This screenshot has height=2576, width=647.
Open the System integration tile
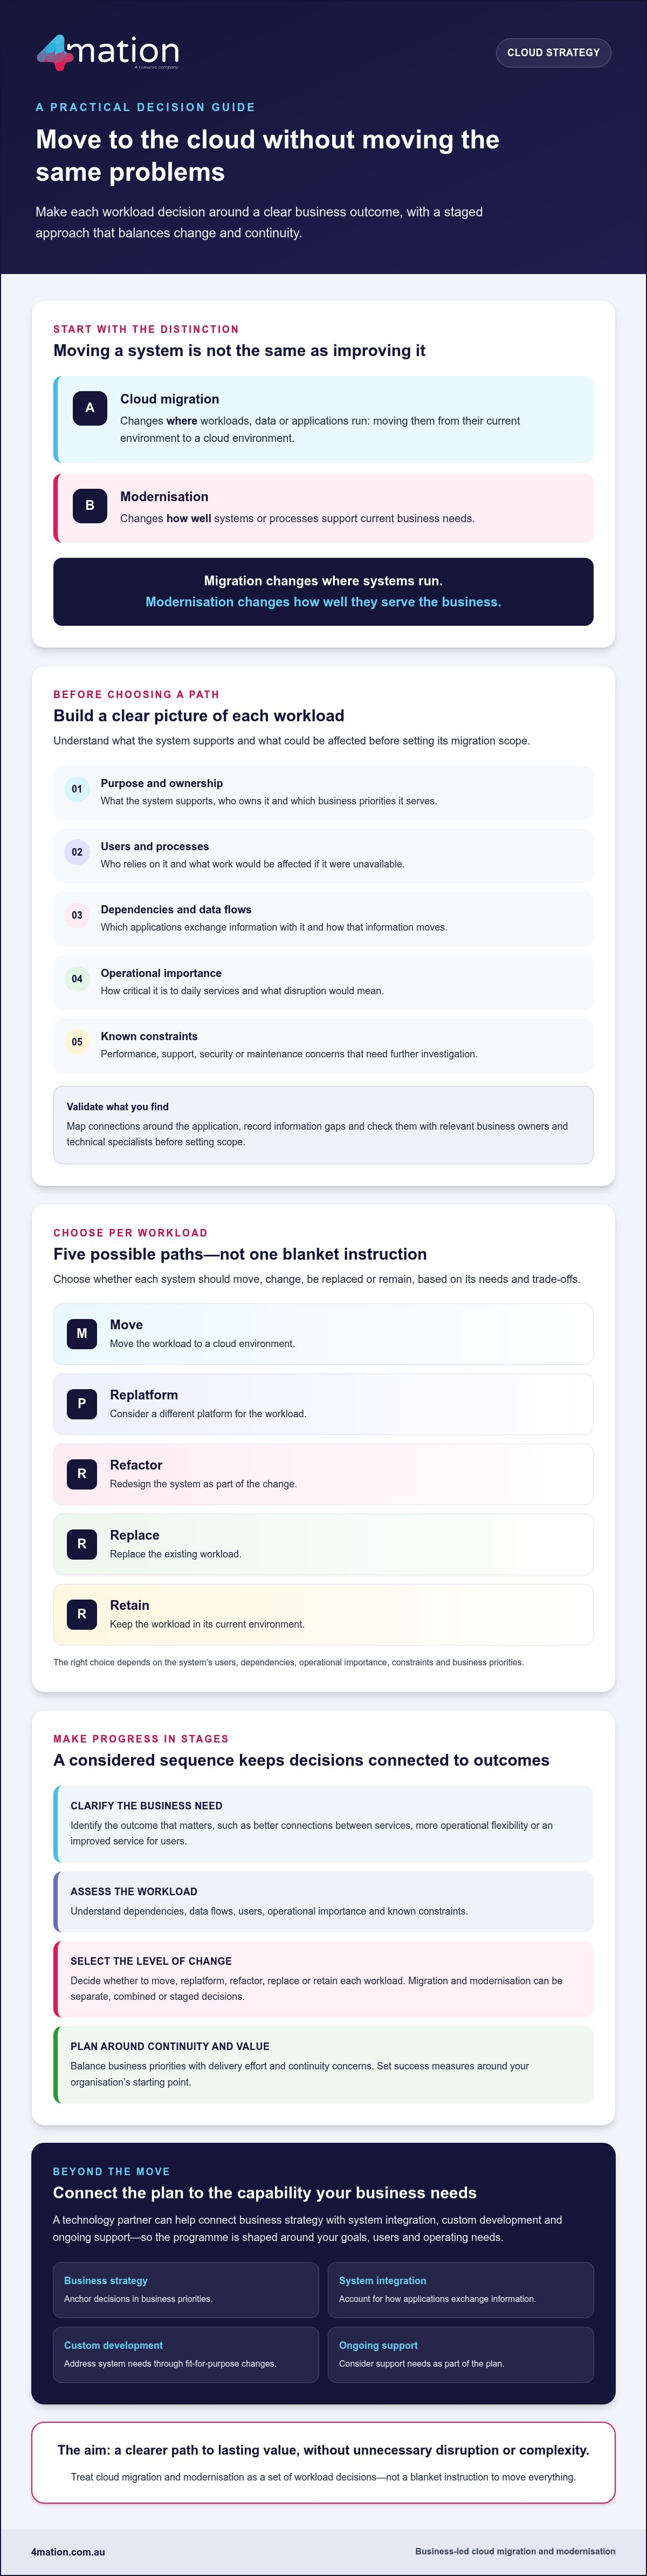point(461,2290)
